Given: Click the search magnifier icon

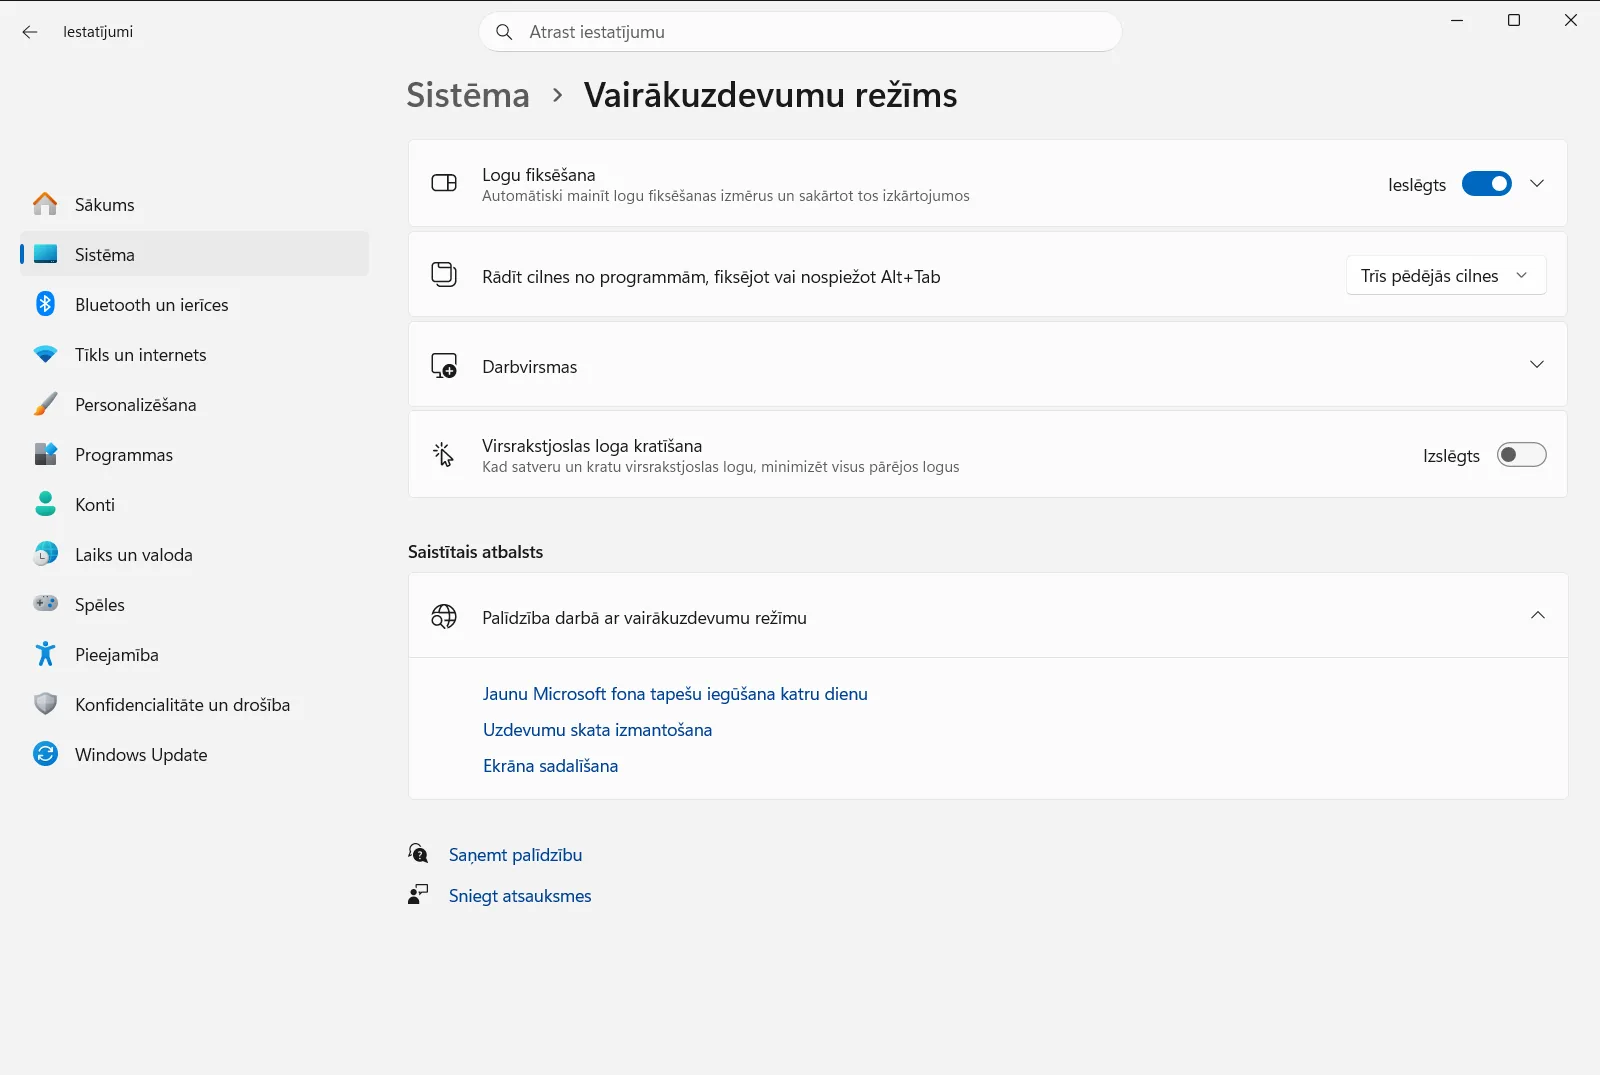Looking at the screenshot, I should pyautogui.click(x=505, y=32).
